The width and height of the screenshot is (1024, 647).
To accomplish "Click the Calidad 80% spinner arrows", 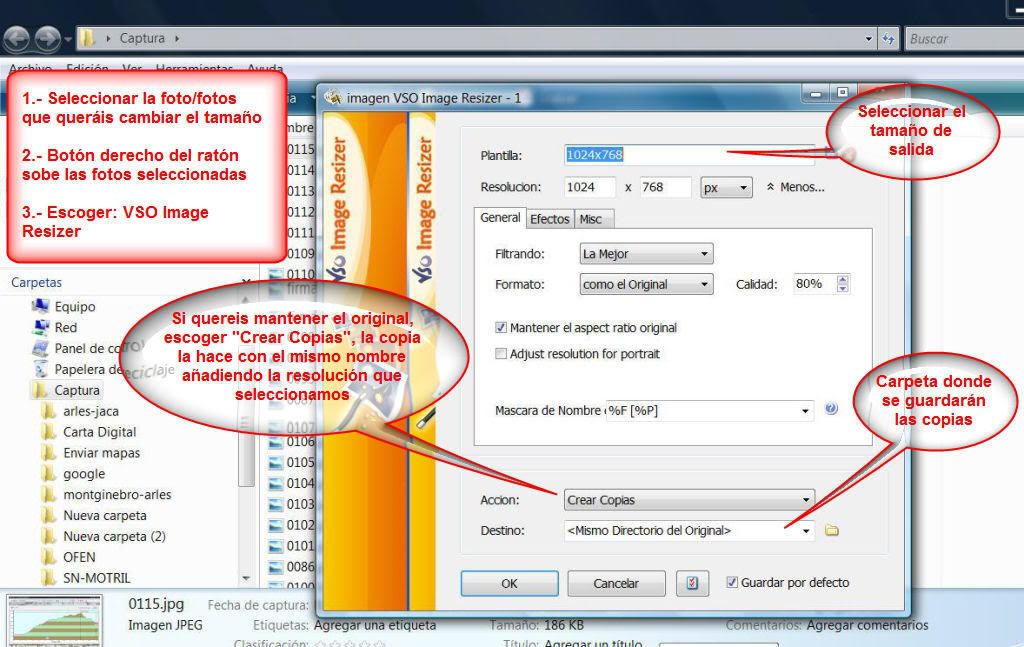I will [x=843, y=284].
